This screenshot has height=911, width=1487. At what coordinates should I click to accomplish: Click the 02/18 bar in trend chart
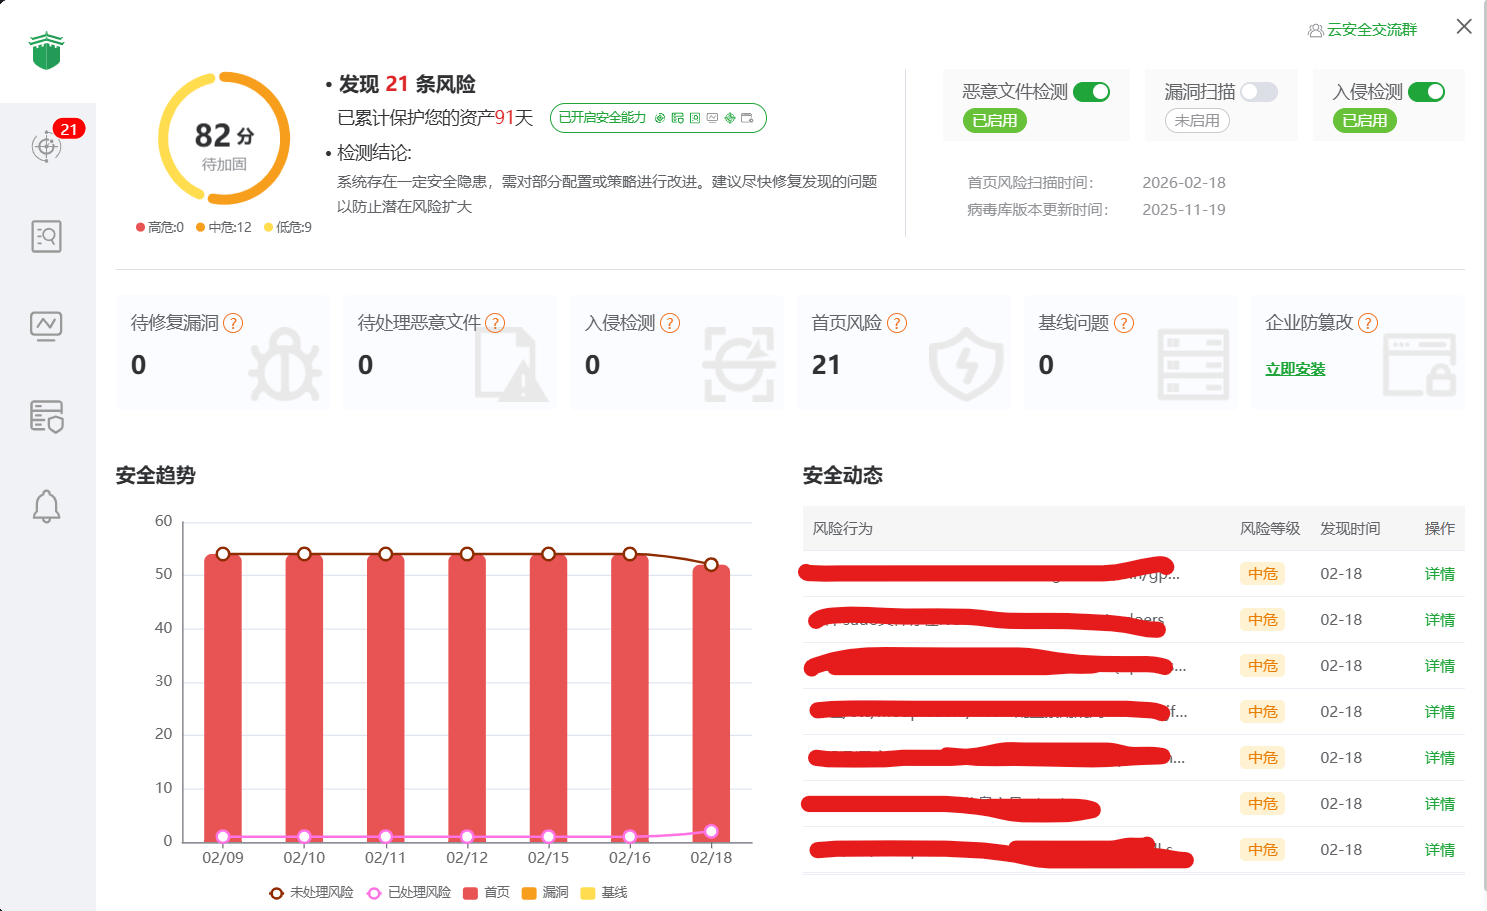click(x=711, y=700)
